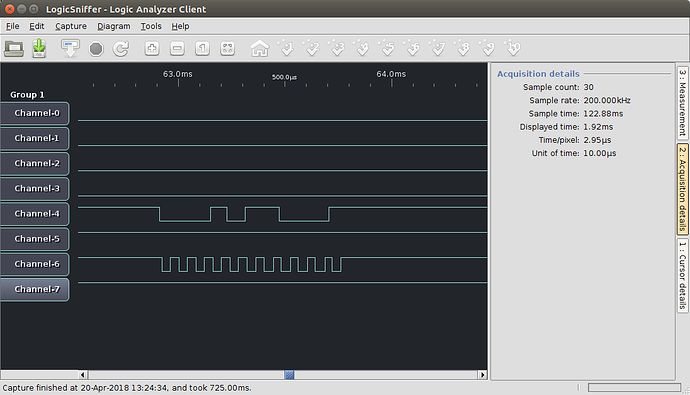Open the Diagram menu
Screen dimensions: 690x395
[x=114, y=26]
